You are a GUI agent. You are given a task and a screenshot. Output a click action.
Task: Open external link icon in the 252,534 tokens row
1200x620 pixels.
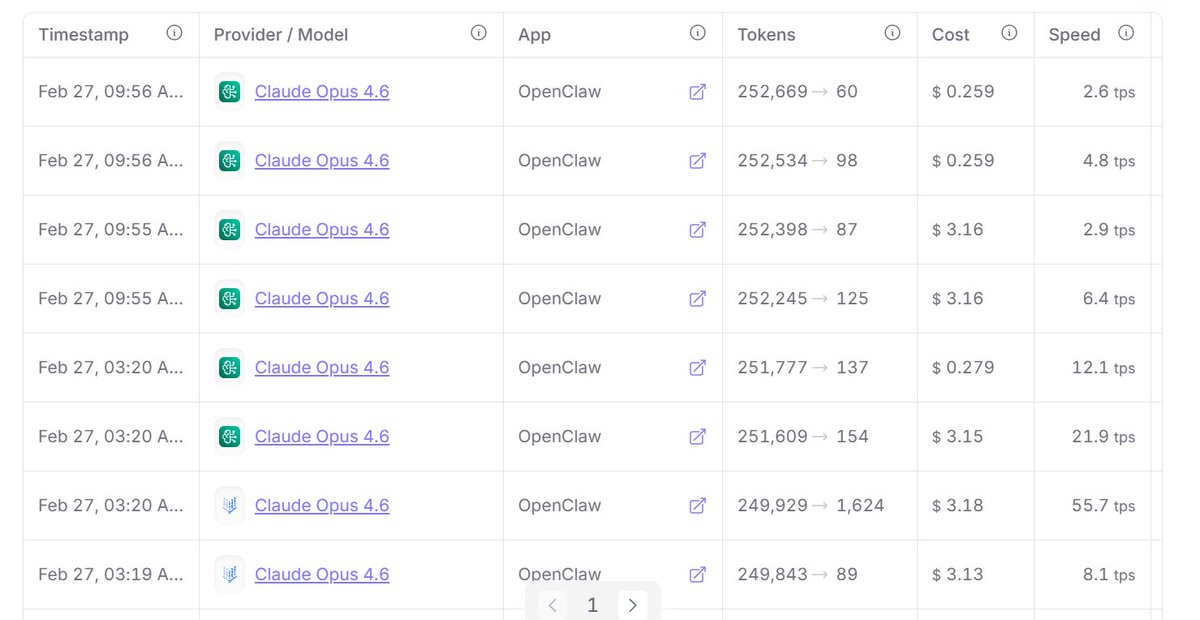click(698, 161)
